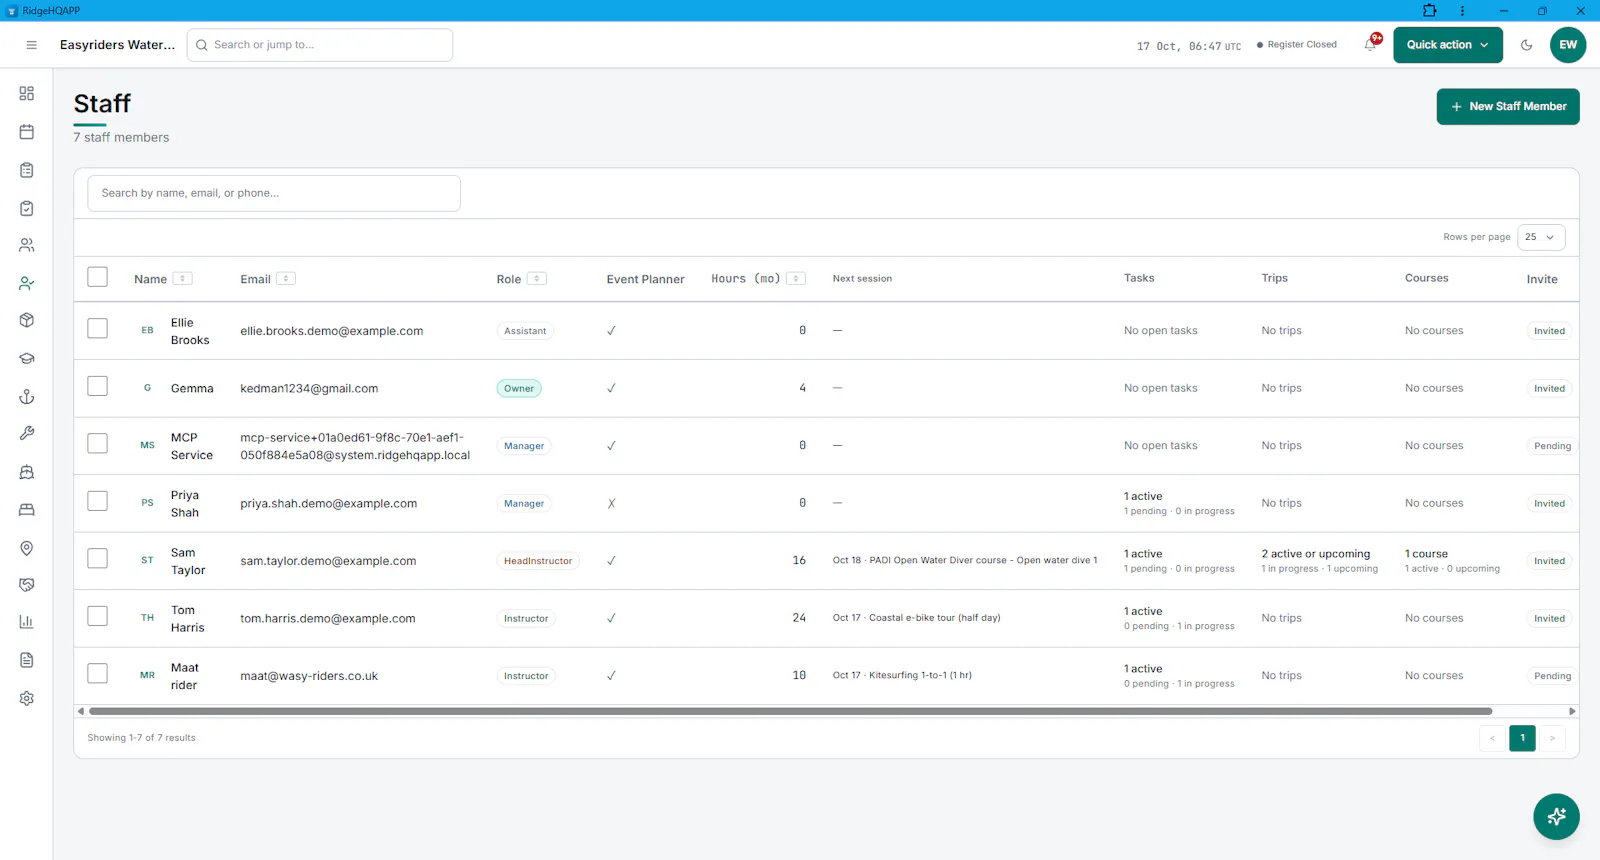Screen dimensions: 1600x860
Task: Open the clipboard list icon in sidebar
Action: click(27, 170)
